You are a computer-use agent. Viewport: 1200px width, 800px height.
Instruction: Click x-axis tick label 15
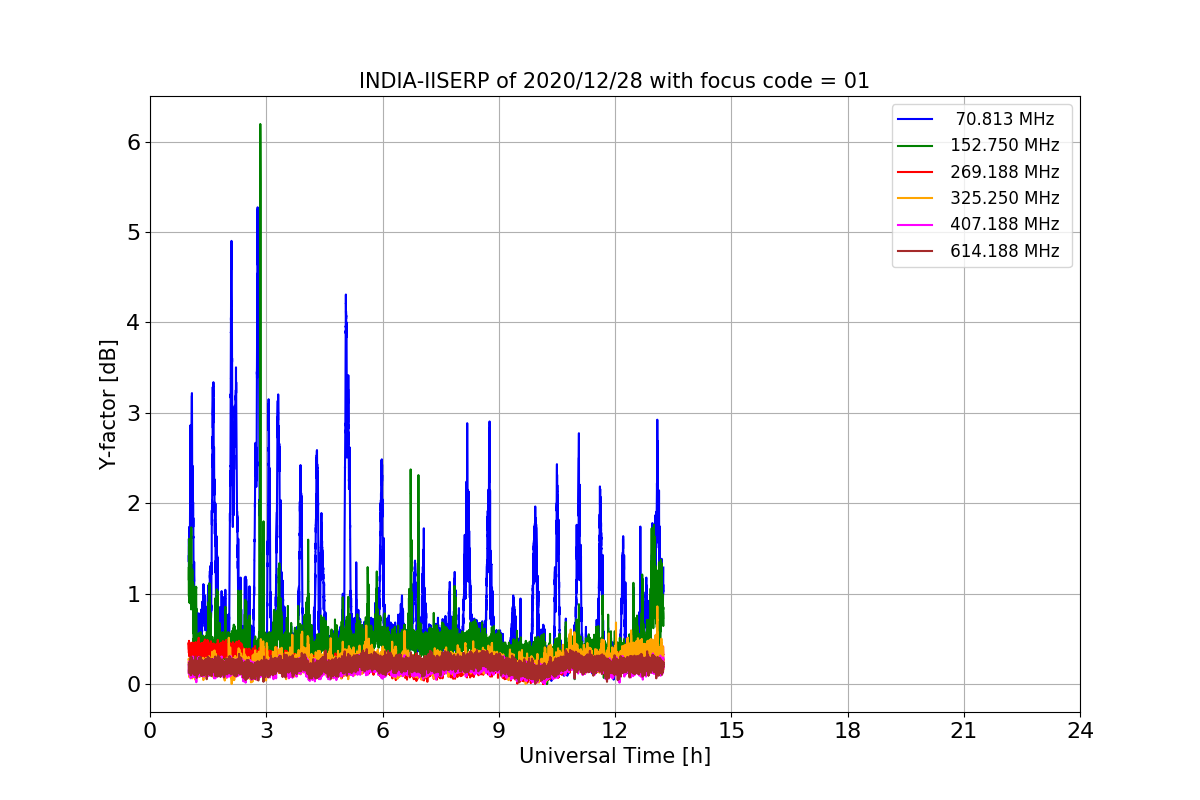pyautogui.click(x=731, y=731)
